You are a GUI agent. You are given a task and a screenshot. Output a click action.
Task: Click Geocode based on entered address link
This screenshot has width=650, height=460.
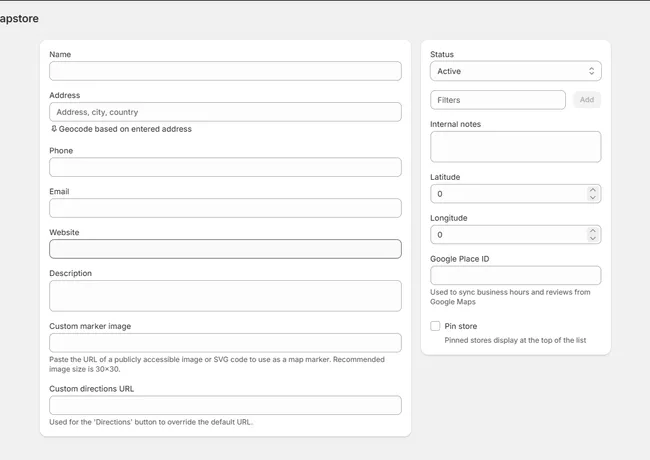click(121, 129)
